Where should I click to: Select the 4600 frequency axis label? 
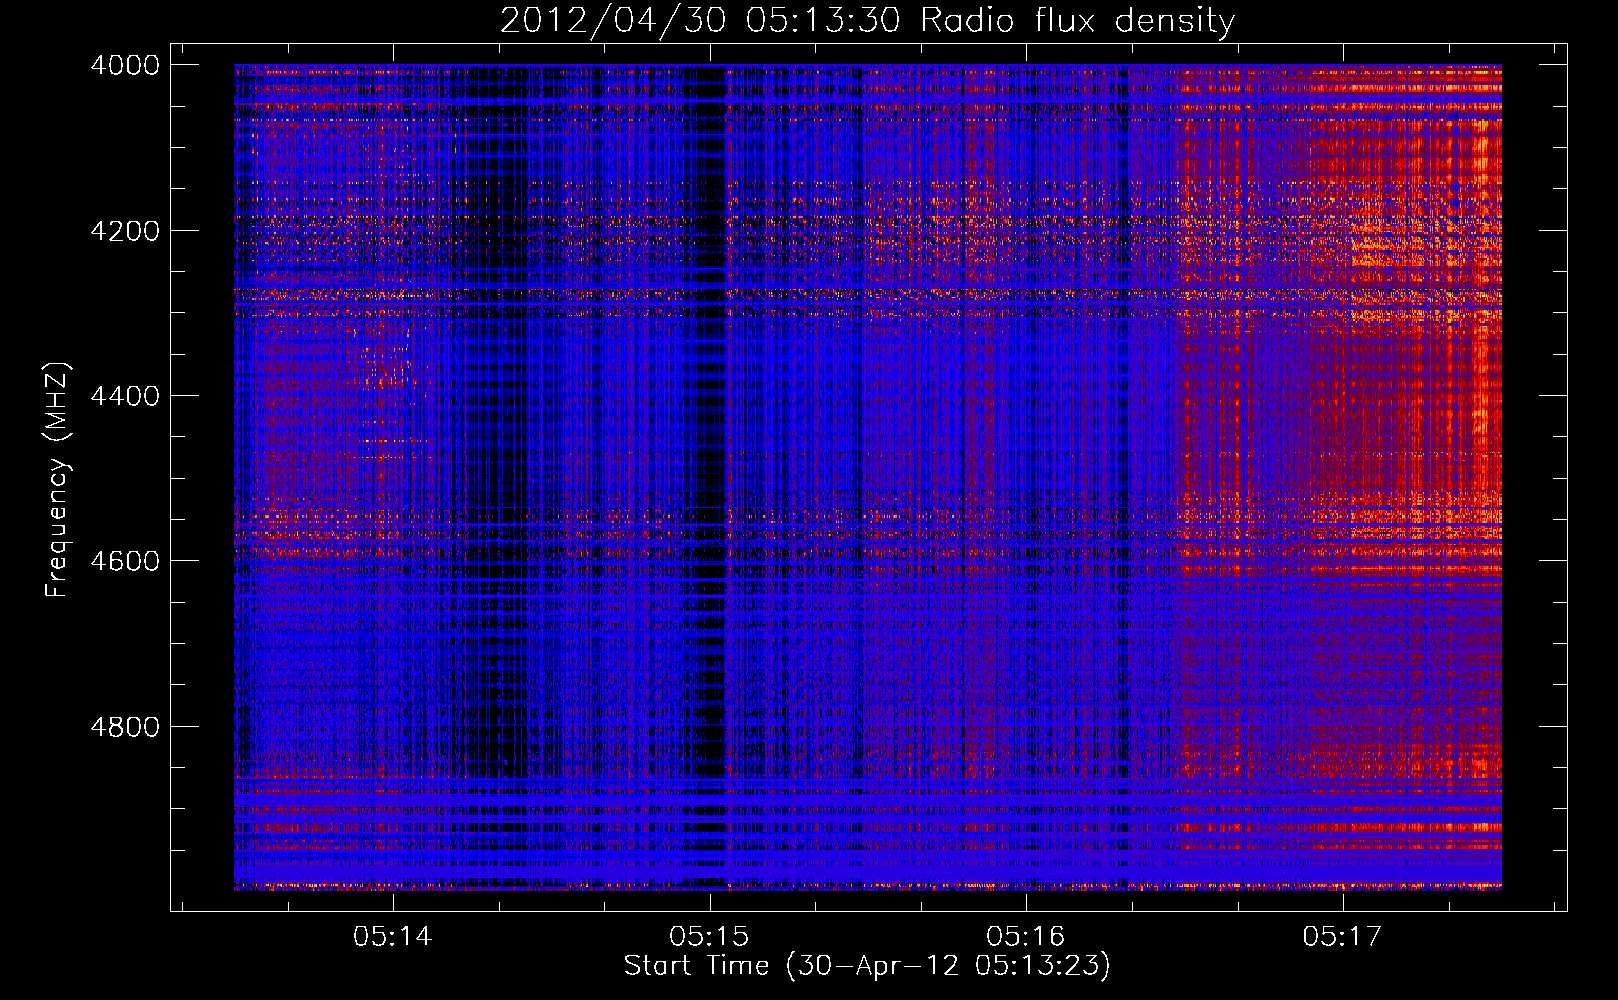pyautogui.click(x=125, y=561)
